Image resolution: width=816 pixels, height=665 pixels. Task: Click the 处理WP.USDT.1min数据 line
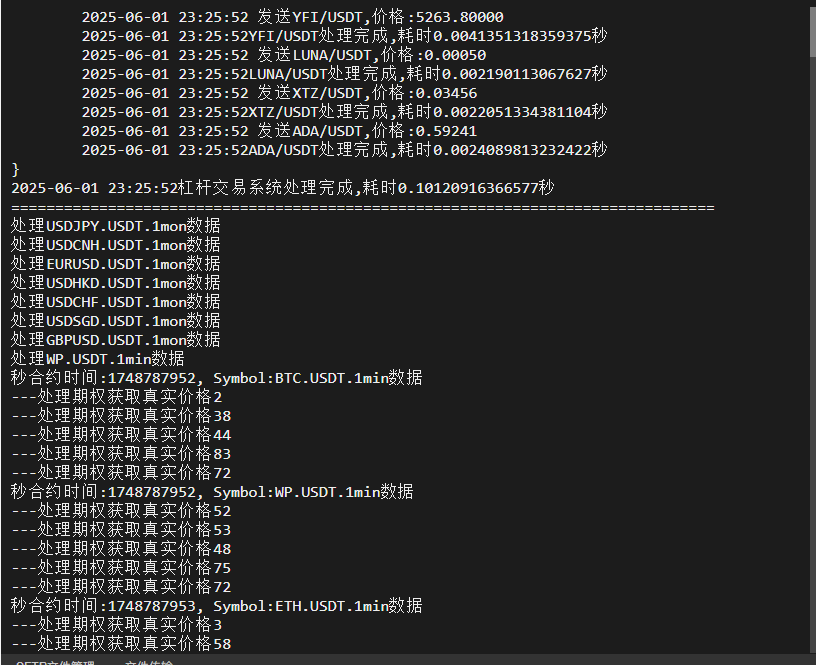[98, 359]
